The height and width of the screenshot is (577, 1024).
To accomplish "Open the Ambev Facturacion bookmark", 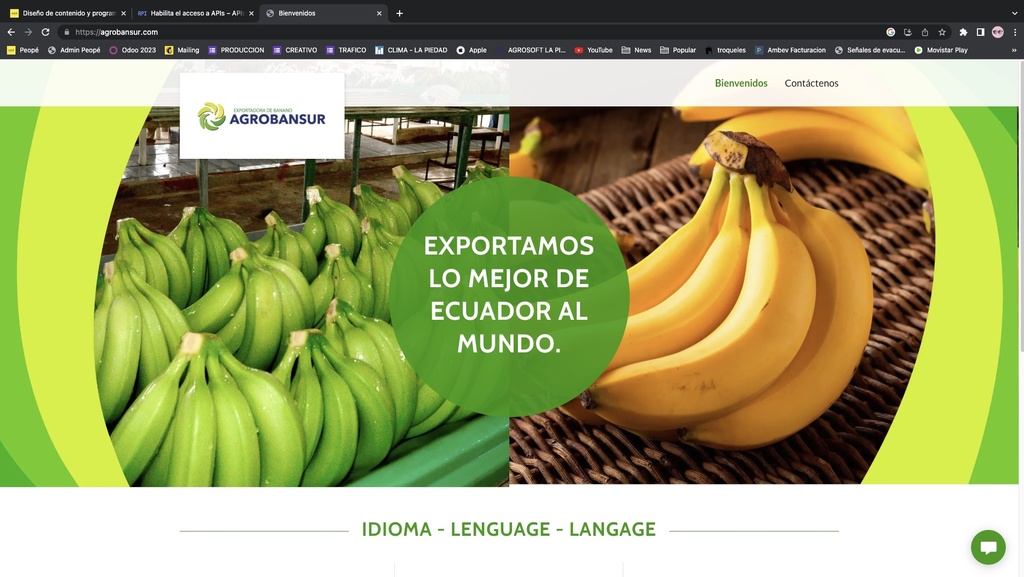I will [790, 50].
